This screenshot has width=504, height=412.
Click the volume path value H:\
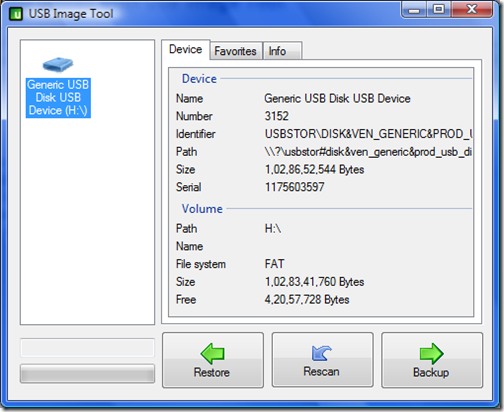click(273, 229)
